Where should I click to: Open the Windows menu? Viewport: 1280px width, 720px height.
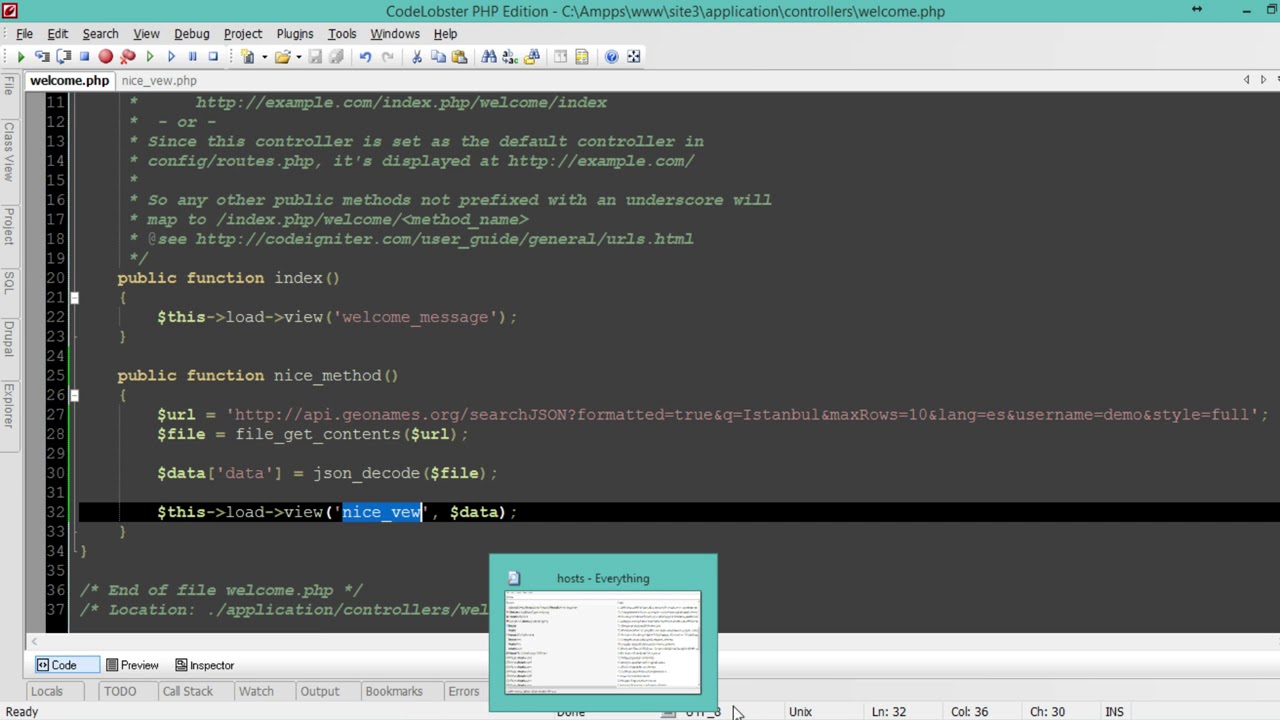[394, 34]
